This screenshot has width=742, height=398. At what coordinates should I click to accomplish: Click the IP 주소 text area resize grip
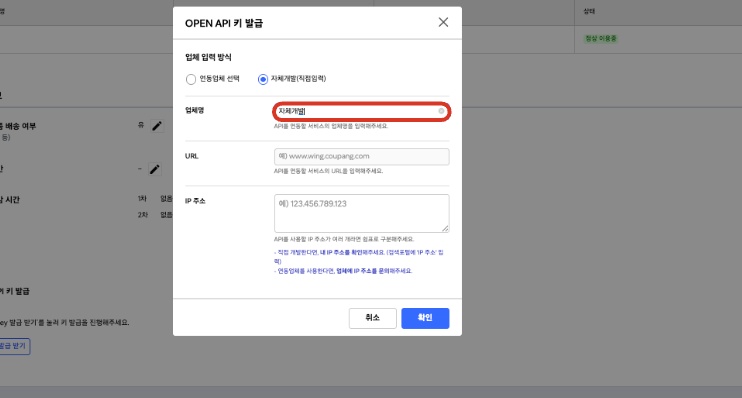point(445,229)
